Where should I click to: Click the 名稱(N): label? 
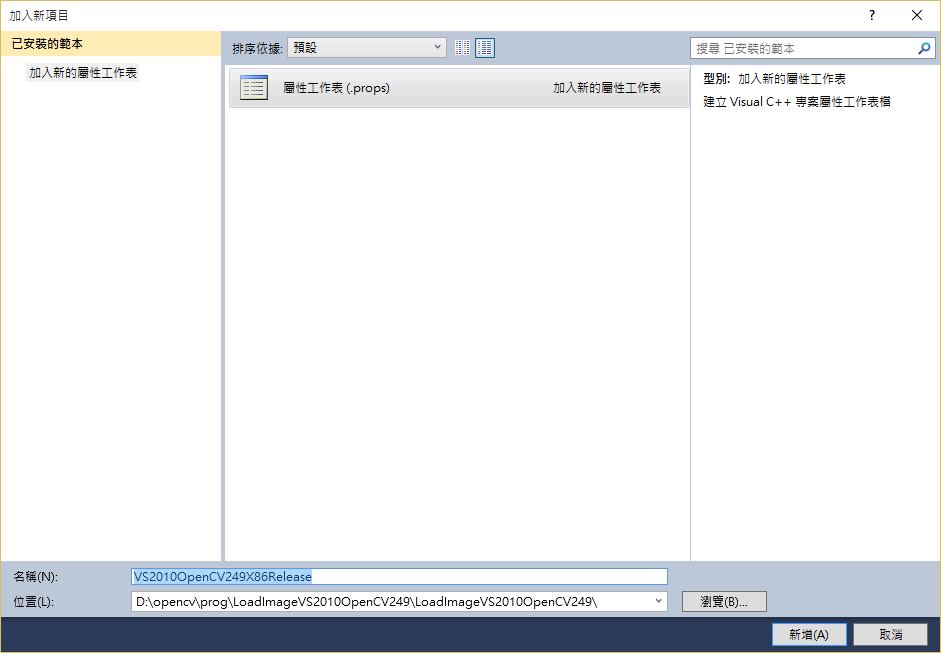[35, 577]
